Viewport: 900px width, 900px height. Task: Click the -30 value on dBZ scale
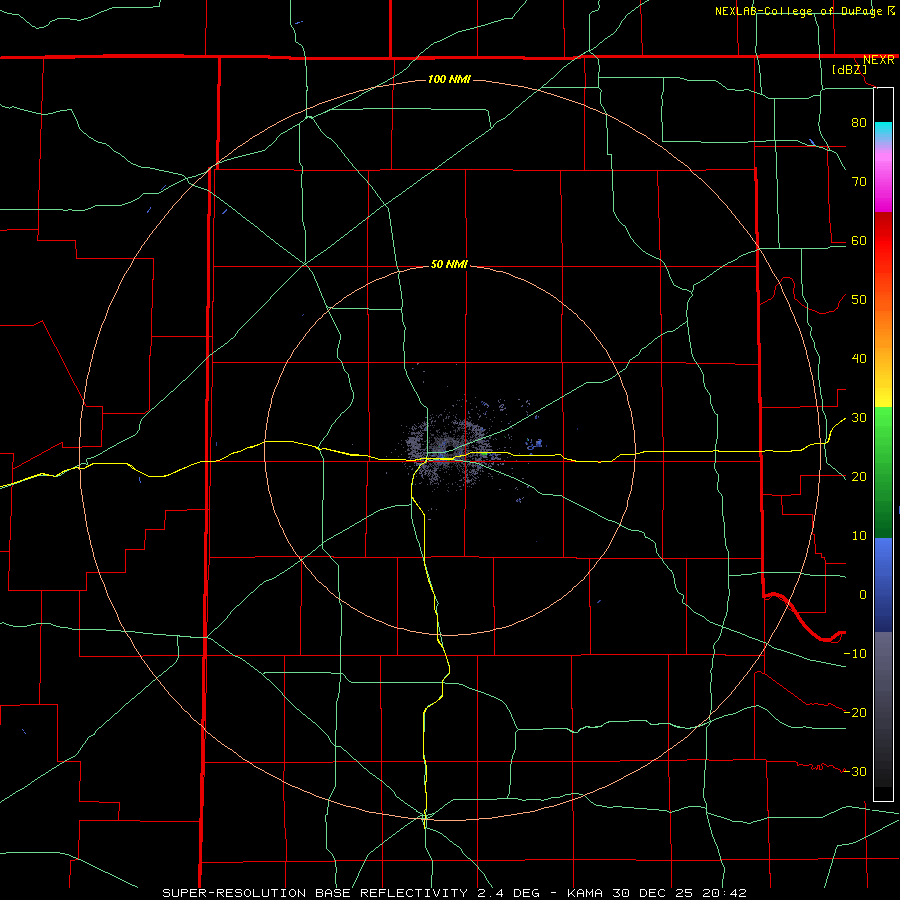point(855,771)
